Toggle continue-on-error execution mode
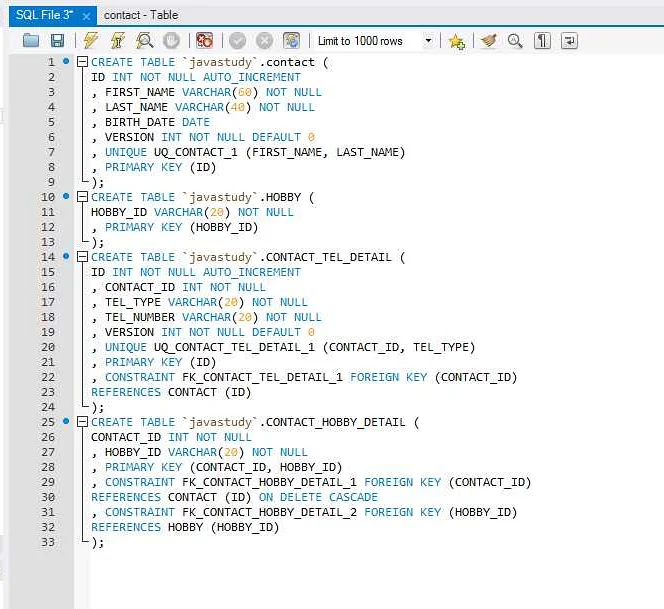The image size is (664, 609). pyautogui.click(x=205, y=41)
